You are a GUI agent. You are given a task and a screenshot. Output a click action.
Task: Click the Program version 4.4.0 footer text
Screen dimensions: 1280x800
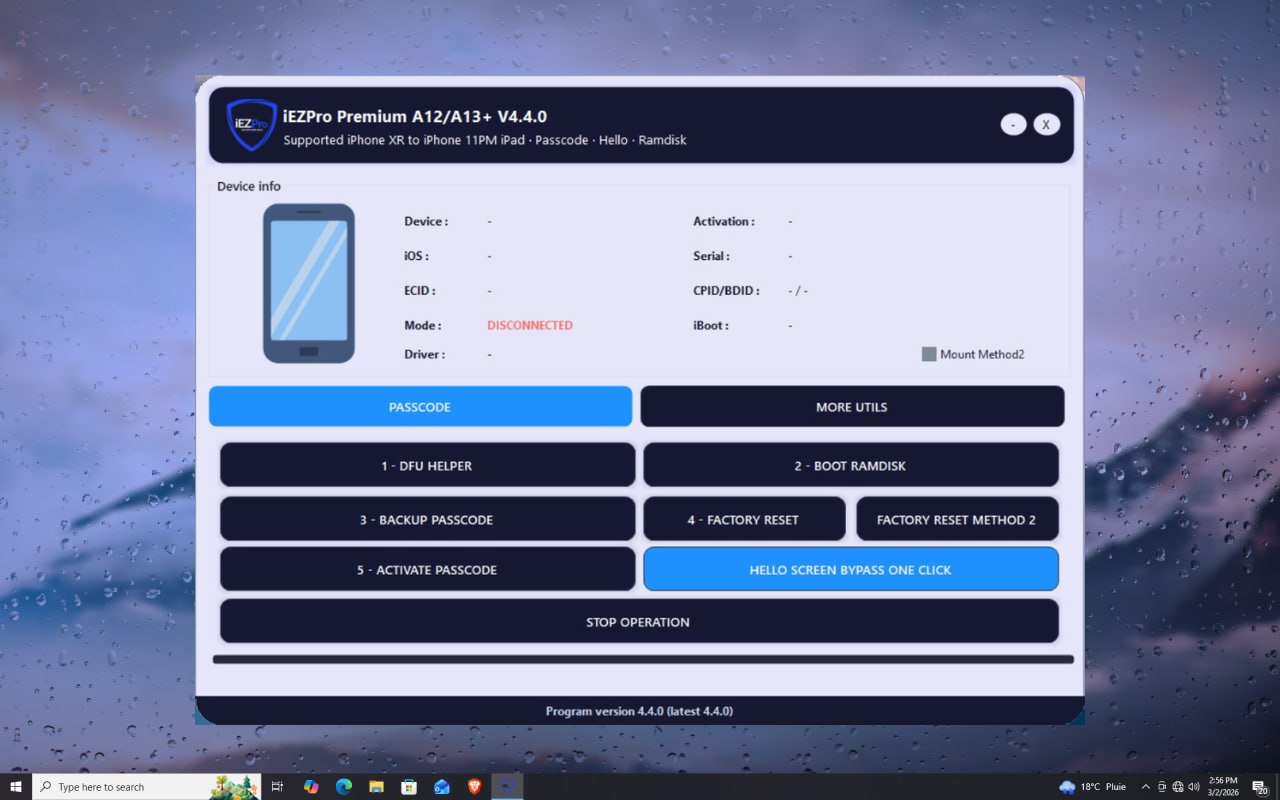(639, 711)
